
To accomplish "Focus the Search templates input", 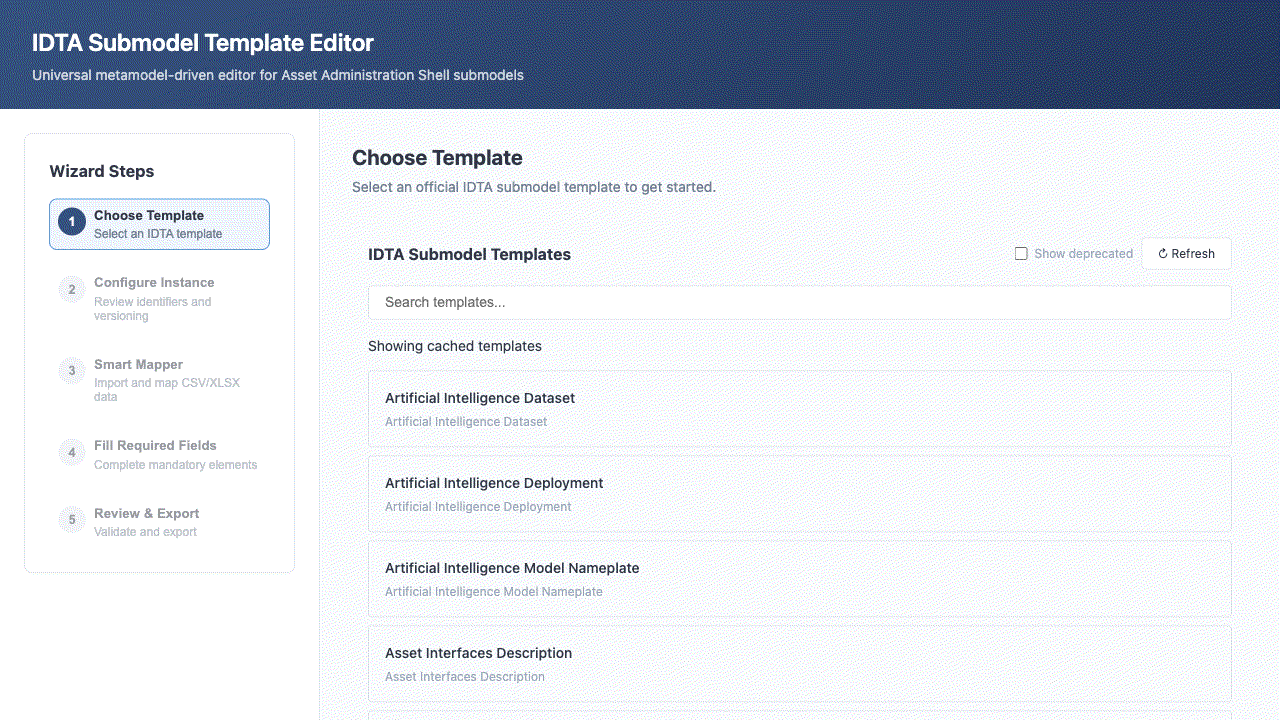I will pyautogui.click(x=799, y=302).
